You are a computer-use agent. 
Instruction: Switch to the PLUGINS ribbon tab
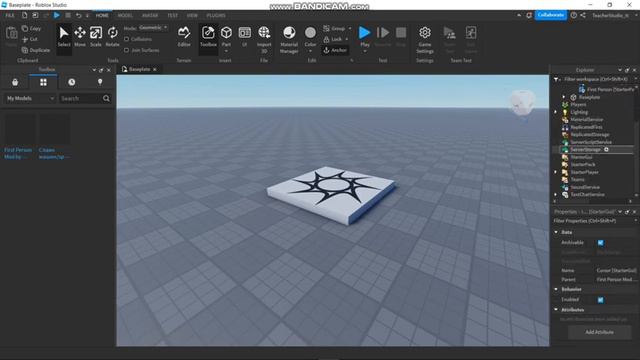[216, 16]
